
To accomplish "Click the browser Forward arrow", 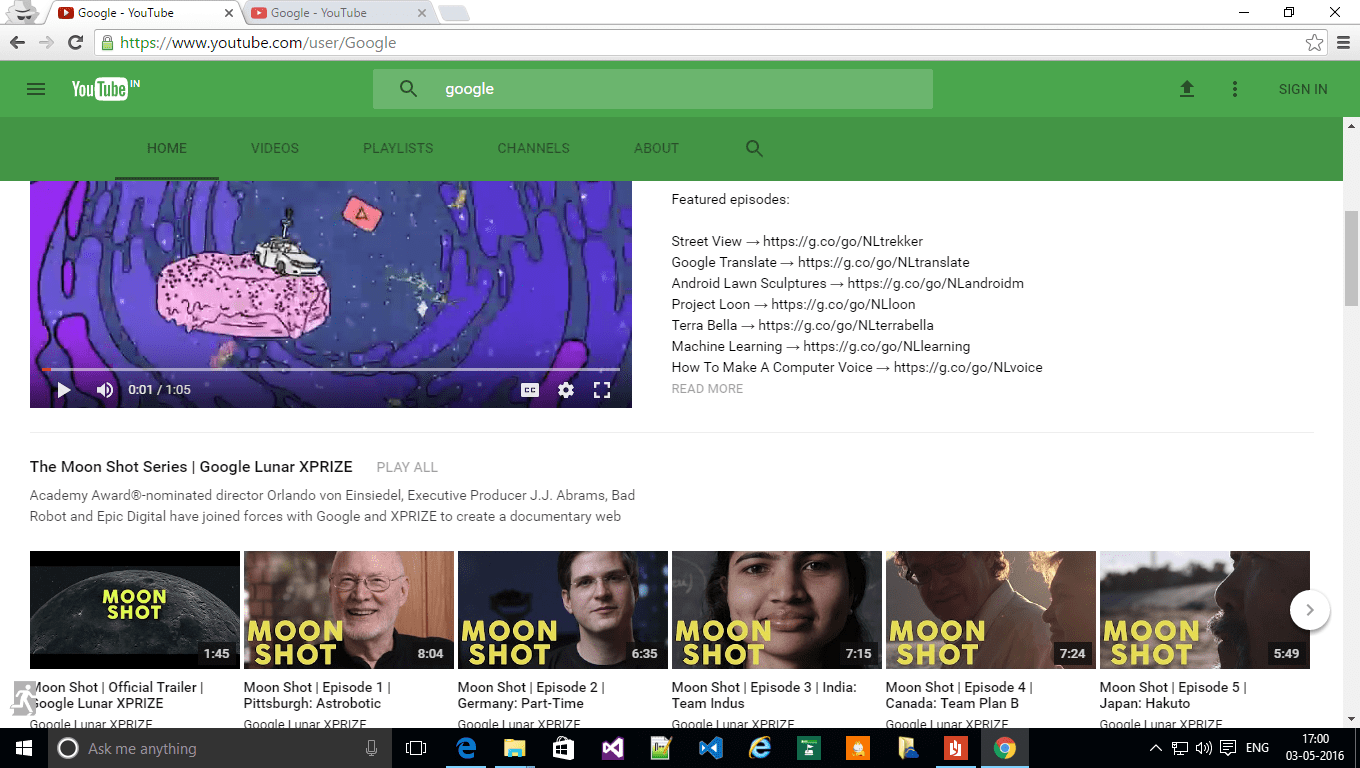I will [46, 43].
